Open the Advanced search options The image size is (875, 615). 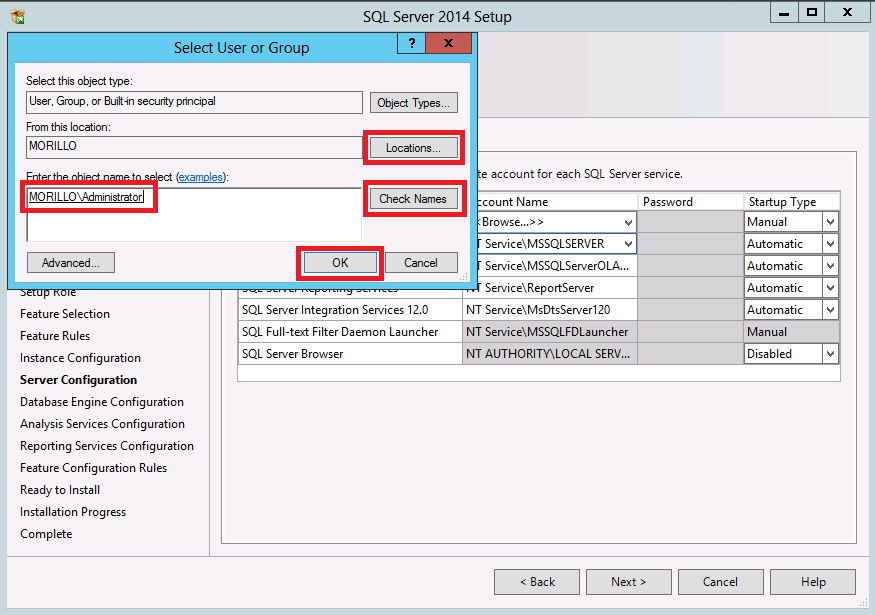[71, 263]
